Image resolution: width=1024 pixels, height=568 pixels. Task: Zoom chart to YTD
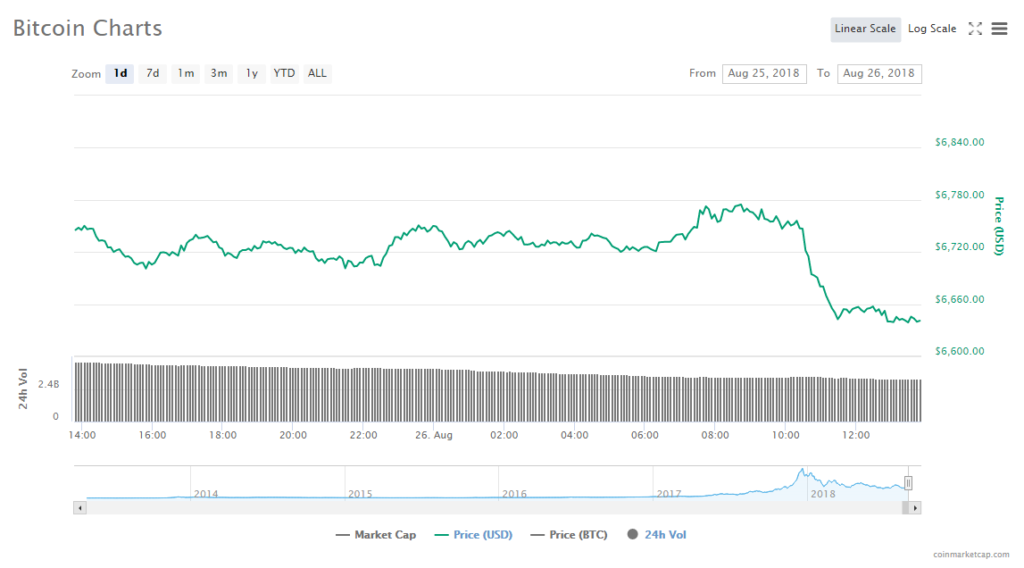coord(285,73)
